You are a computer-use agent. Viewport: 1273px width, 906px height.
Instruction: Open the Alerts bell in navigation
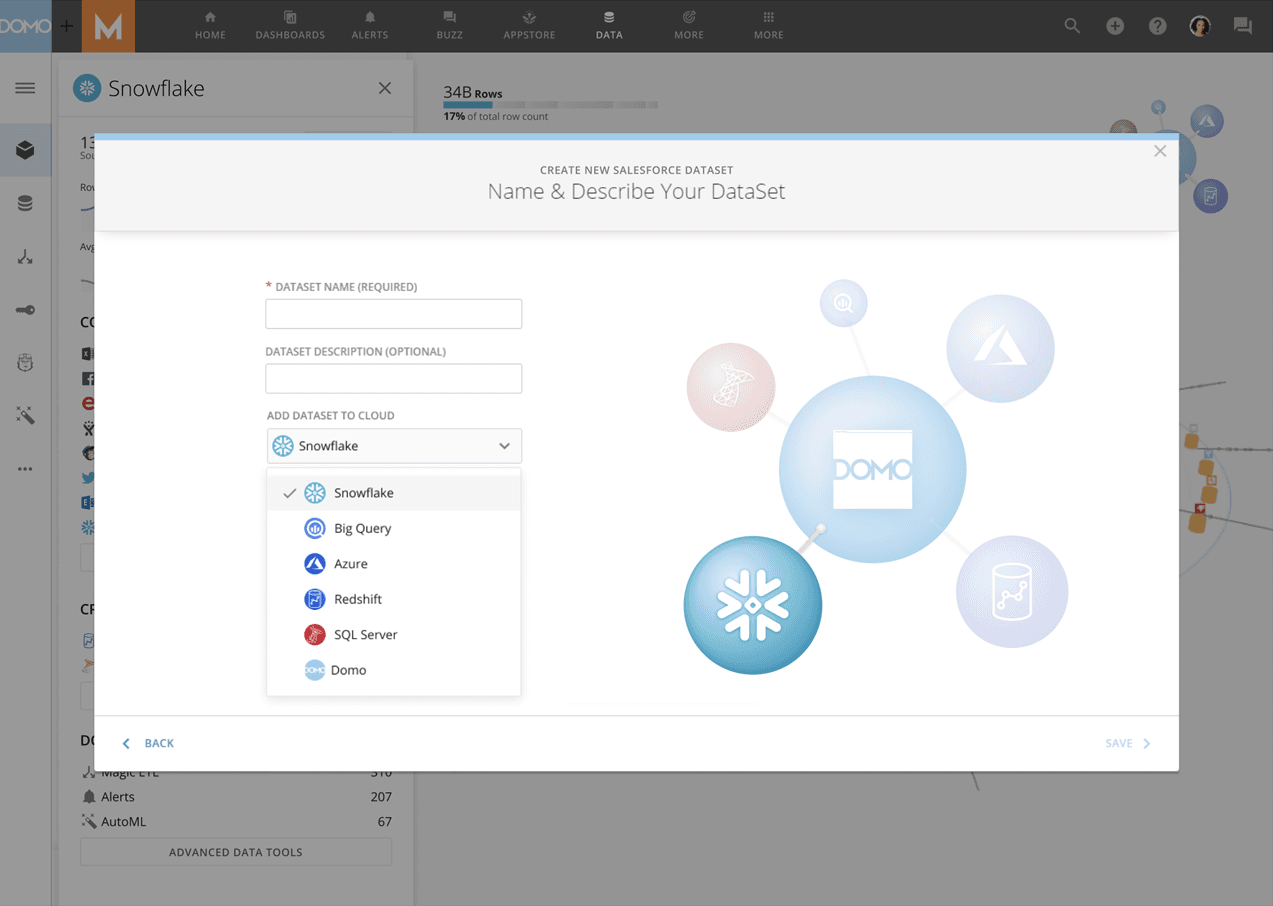coord(369,26)
